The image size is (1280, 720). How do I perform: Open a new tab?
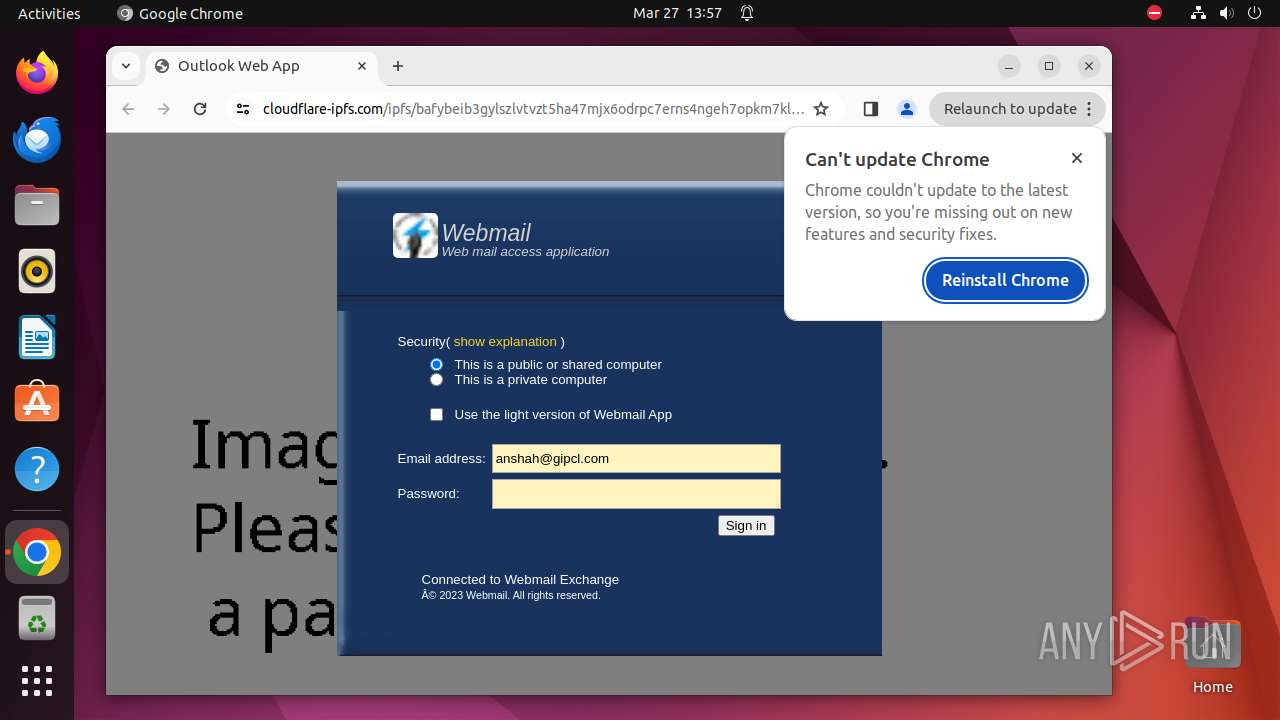coord(398,66)
